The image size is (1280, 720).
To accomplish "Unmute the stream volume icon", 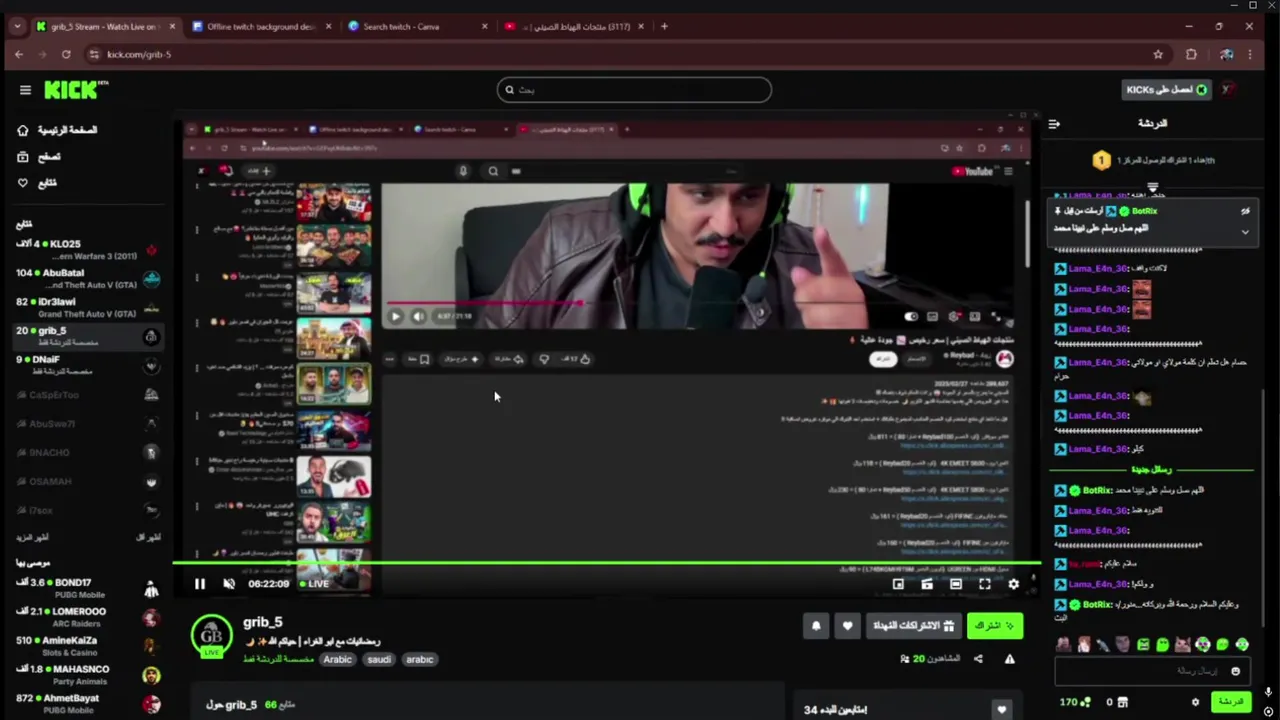I will (x=229, y=584).
